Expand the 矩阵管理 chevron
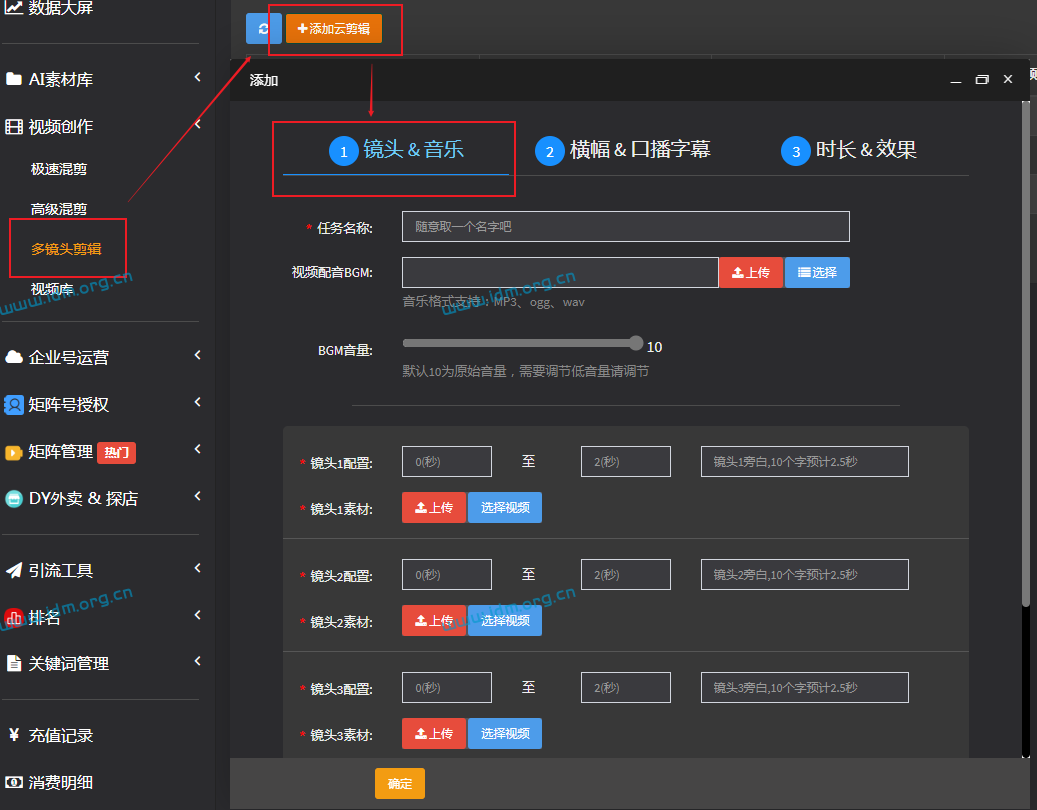The image size is (1037, 810). click(198, 449)
